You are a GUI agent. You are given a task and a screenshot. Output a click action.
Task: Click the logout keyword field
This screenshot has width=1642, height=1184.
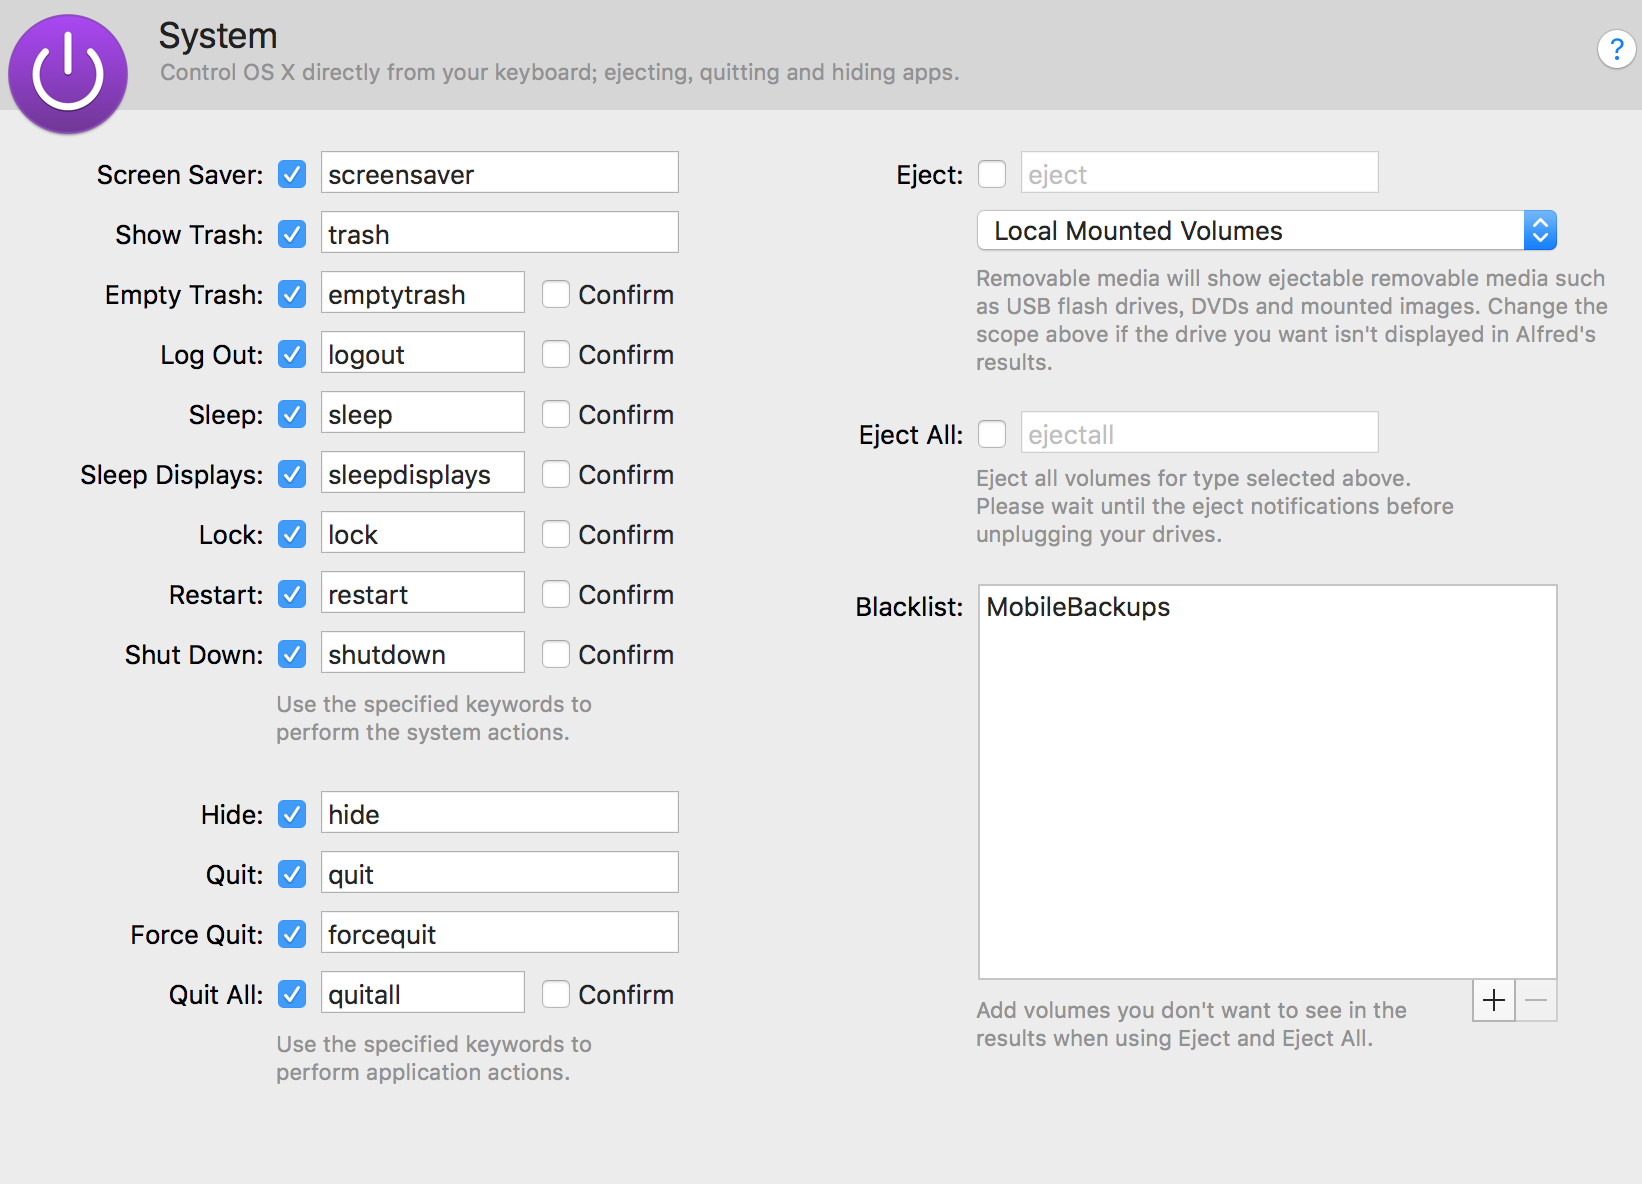click(x=422, y=353)
